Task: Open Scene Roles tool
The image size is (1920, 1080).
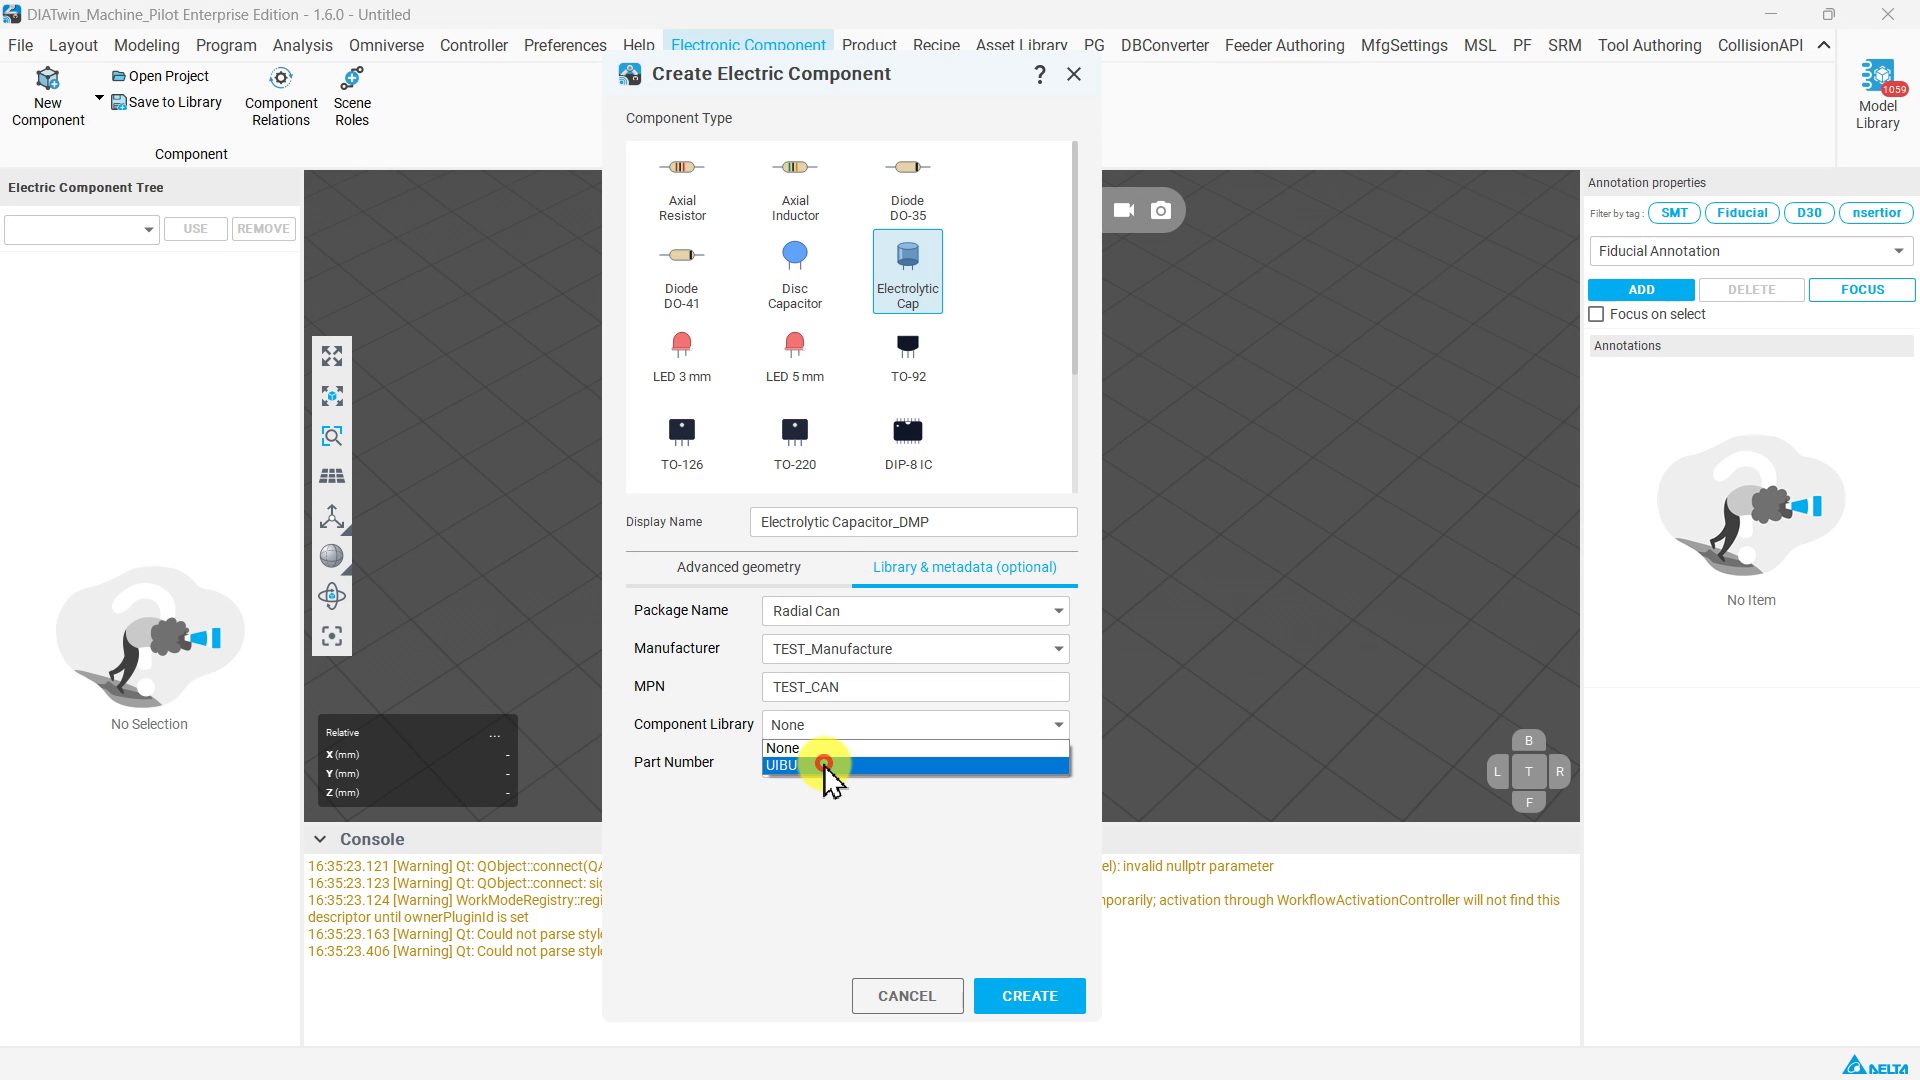Action: click(352, 97)
